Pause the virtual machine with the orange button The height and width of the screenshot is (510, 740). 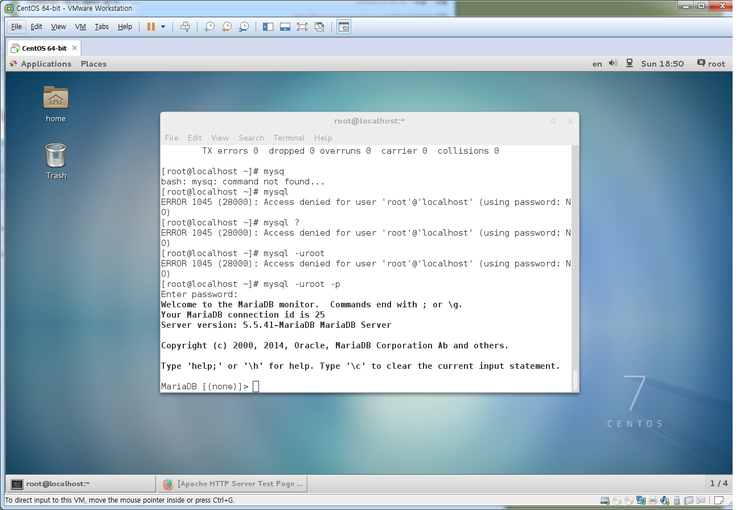click(x=151, y=27)
